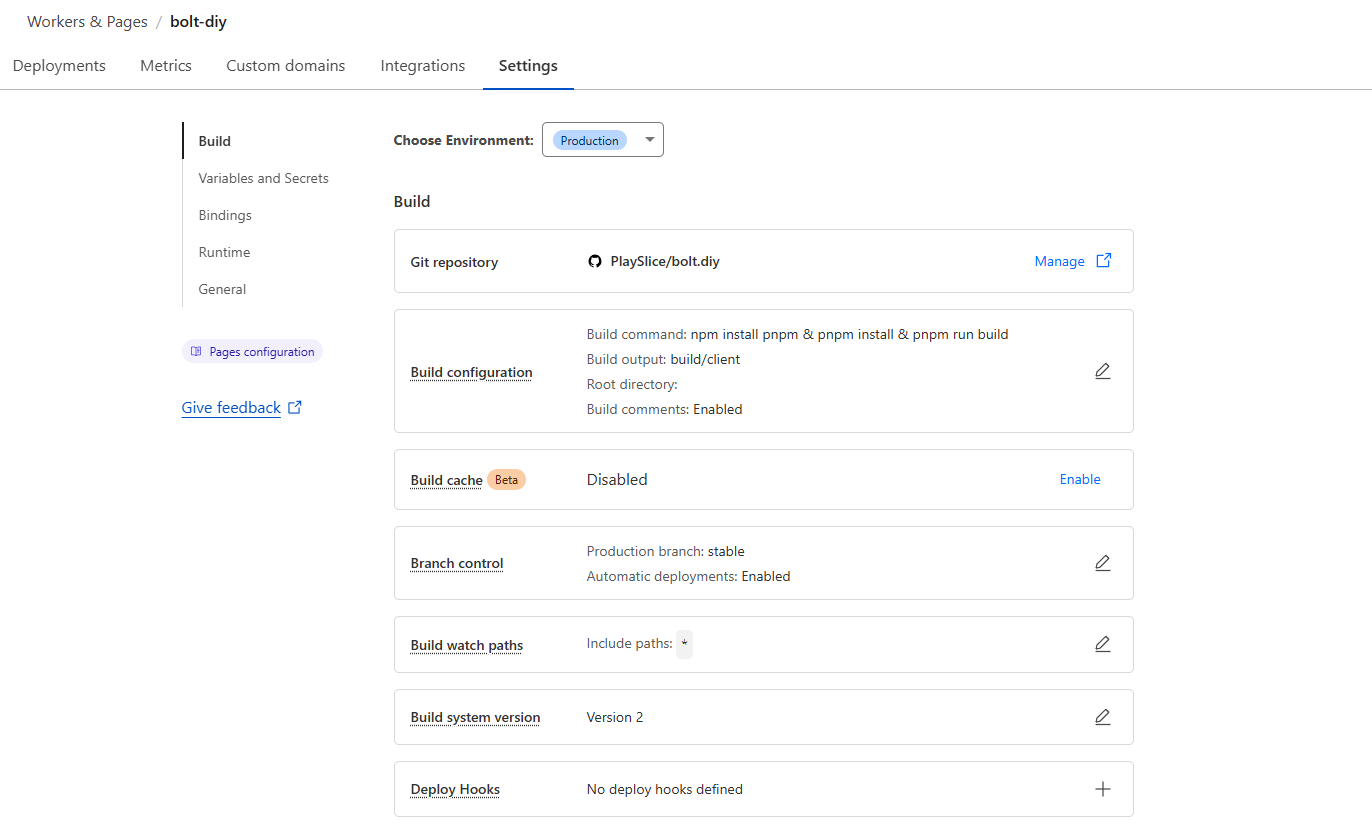This screenshot has height=831, width=1372.
Task: Click the 'Build output: build/client' text
Action: [x=663, y=359]
